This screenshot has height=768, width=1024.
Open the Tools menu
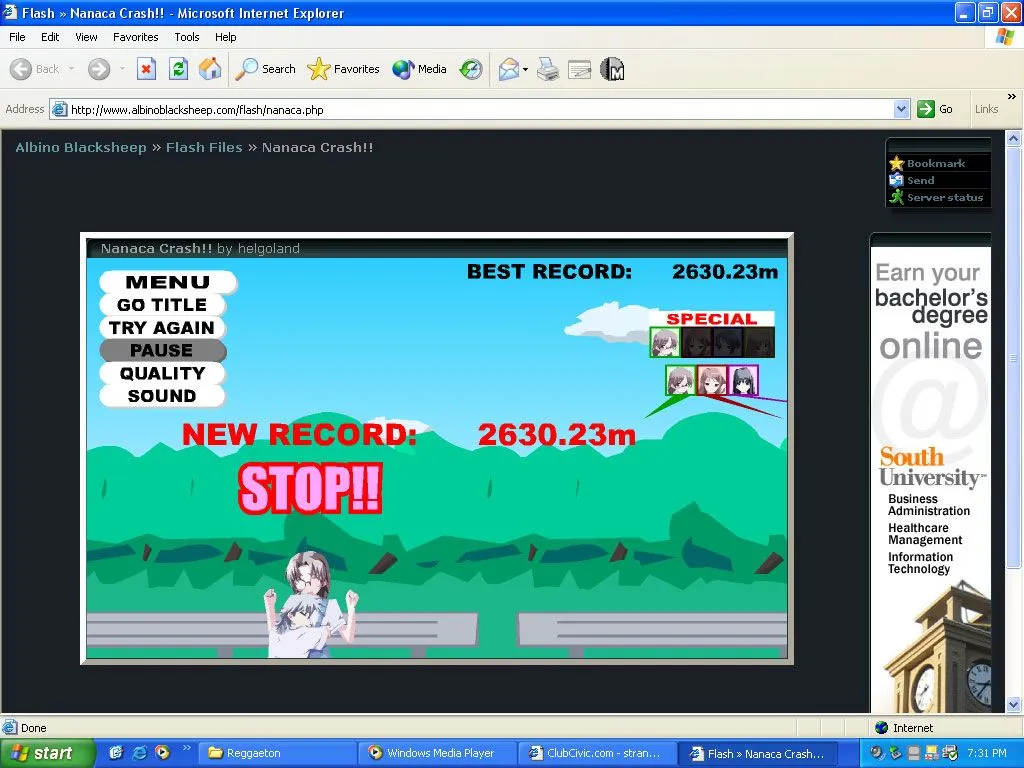[186, 37]
